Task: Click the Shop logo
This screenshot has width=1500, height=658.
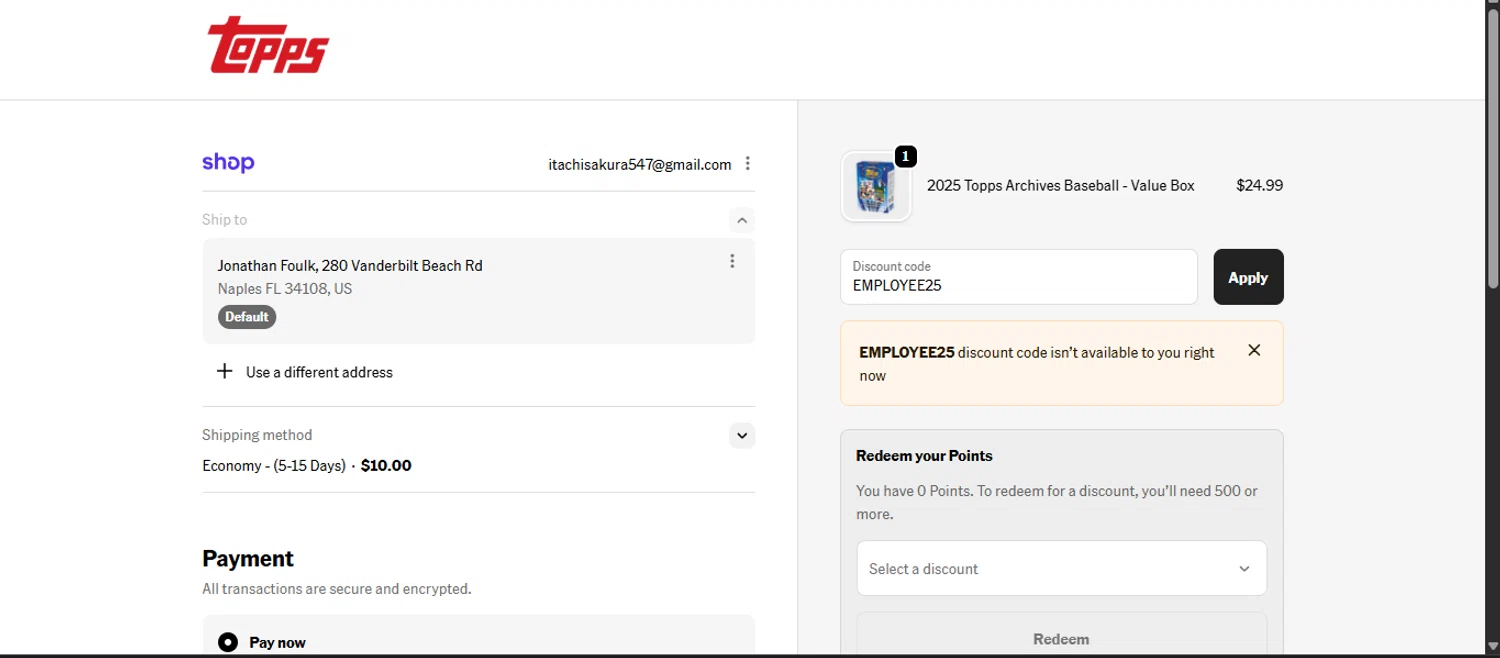Action: (228, 163)
